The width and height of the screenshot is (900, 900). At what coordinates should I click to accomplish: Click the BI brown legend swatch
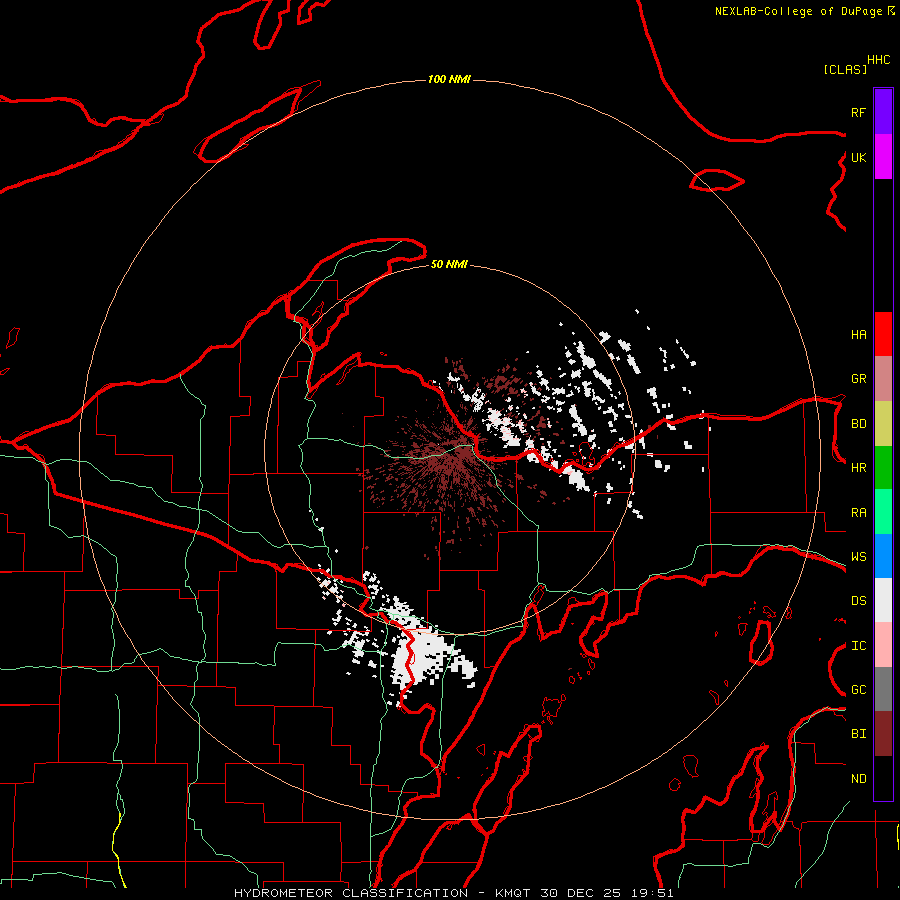883,734
